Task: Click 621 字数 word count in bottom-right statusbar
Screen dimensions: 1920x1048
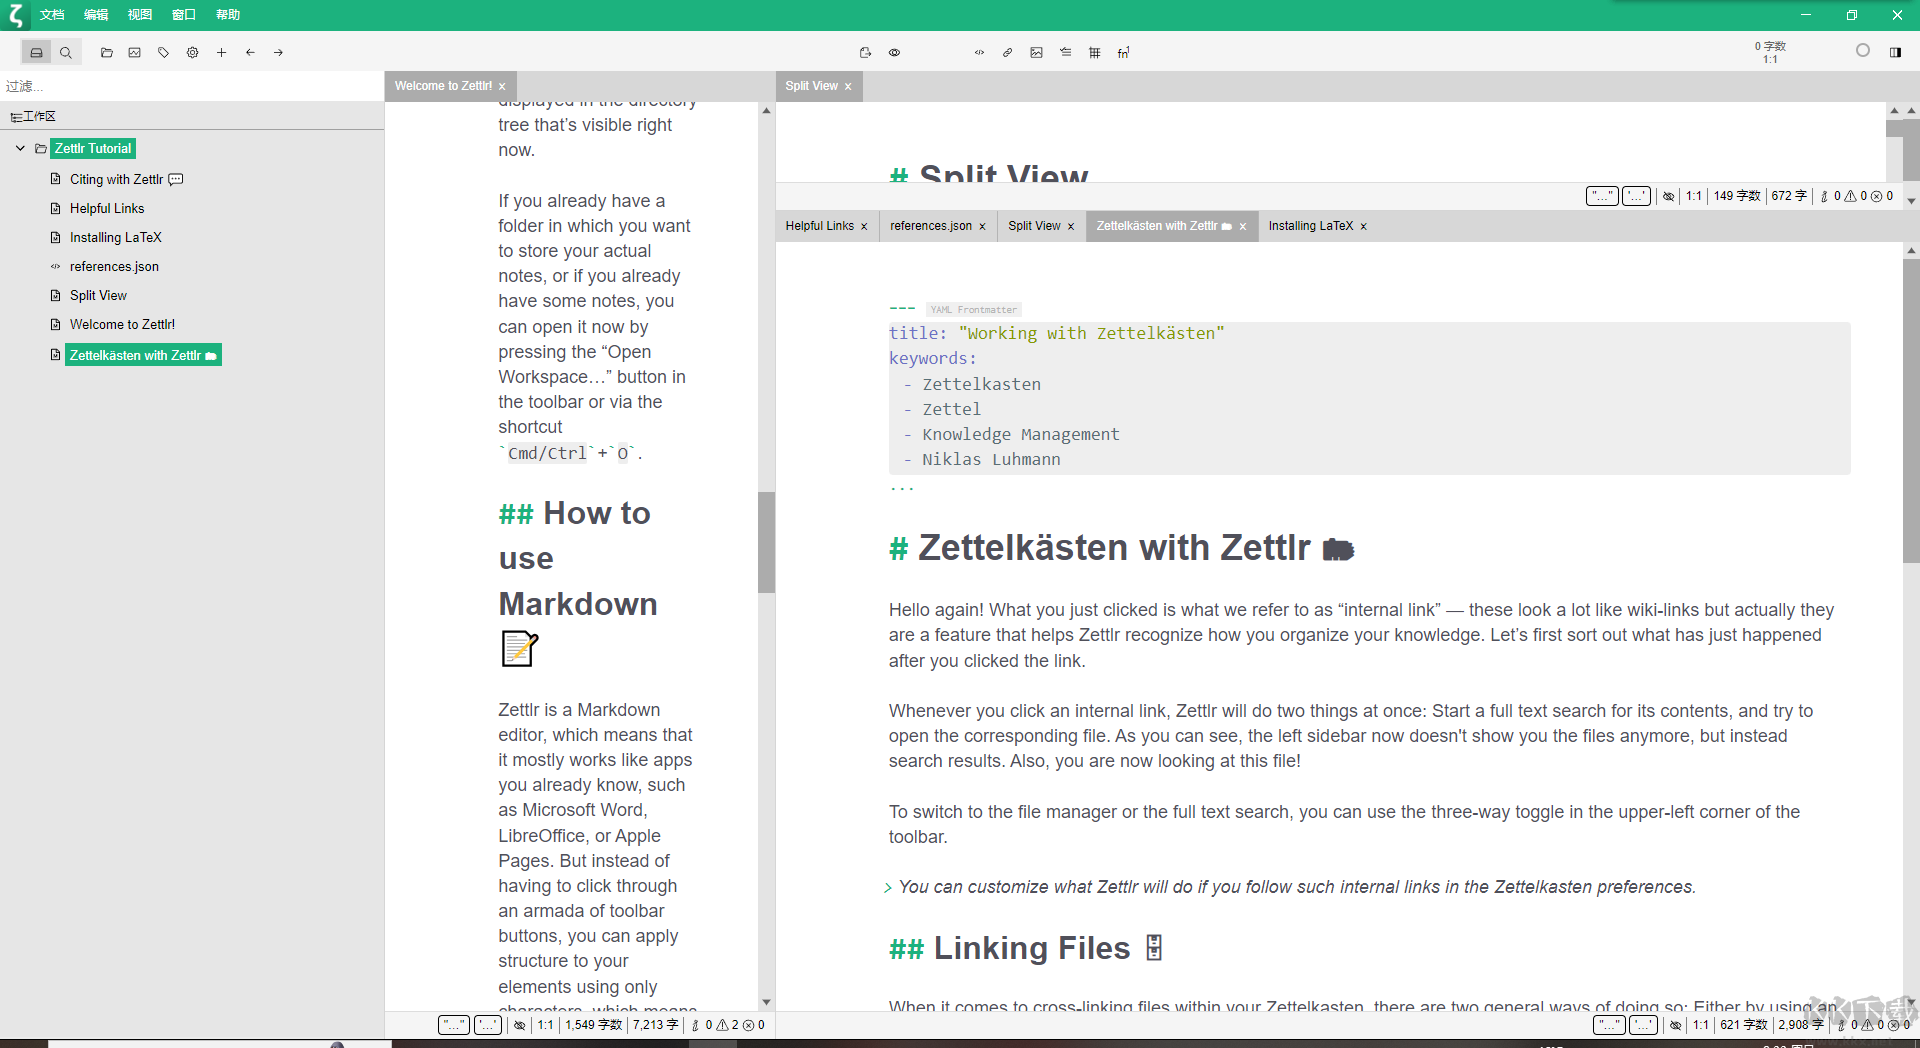Action: point(1744,1025)
